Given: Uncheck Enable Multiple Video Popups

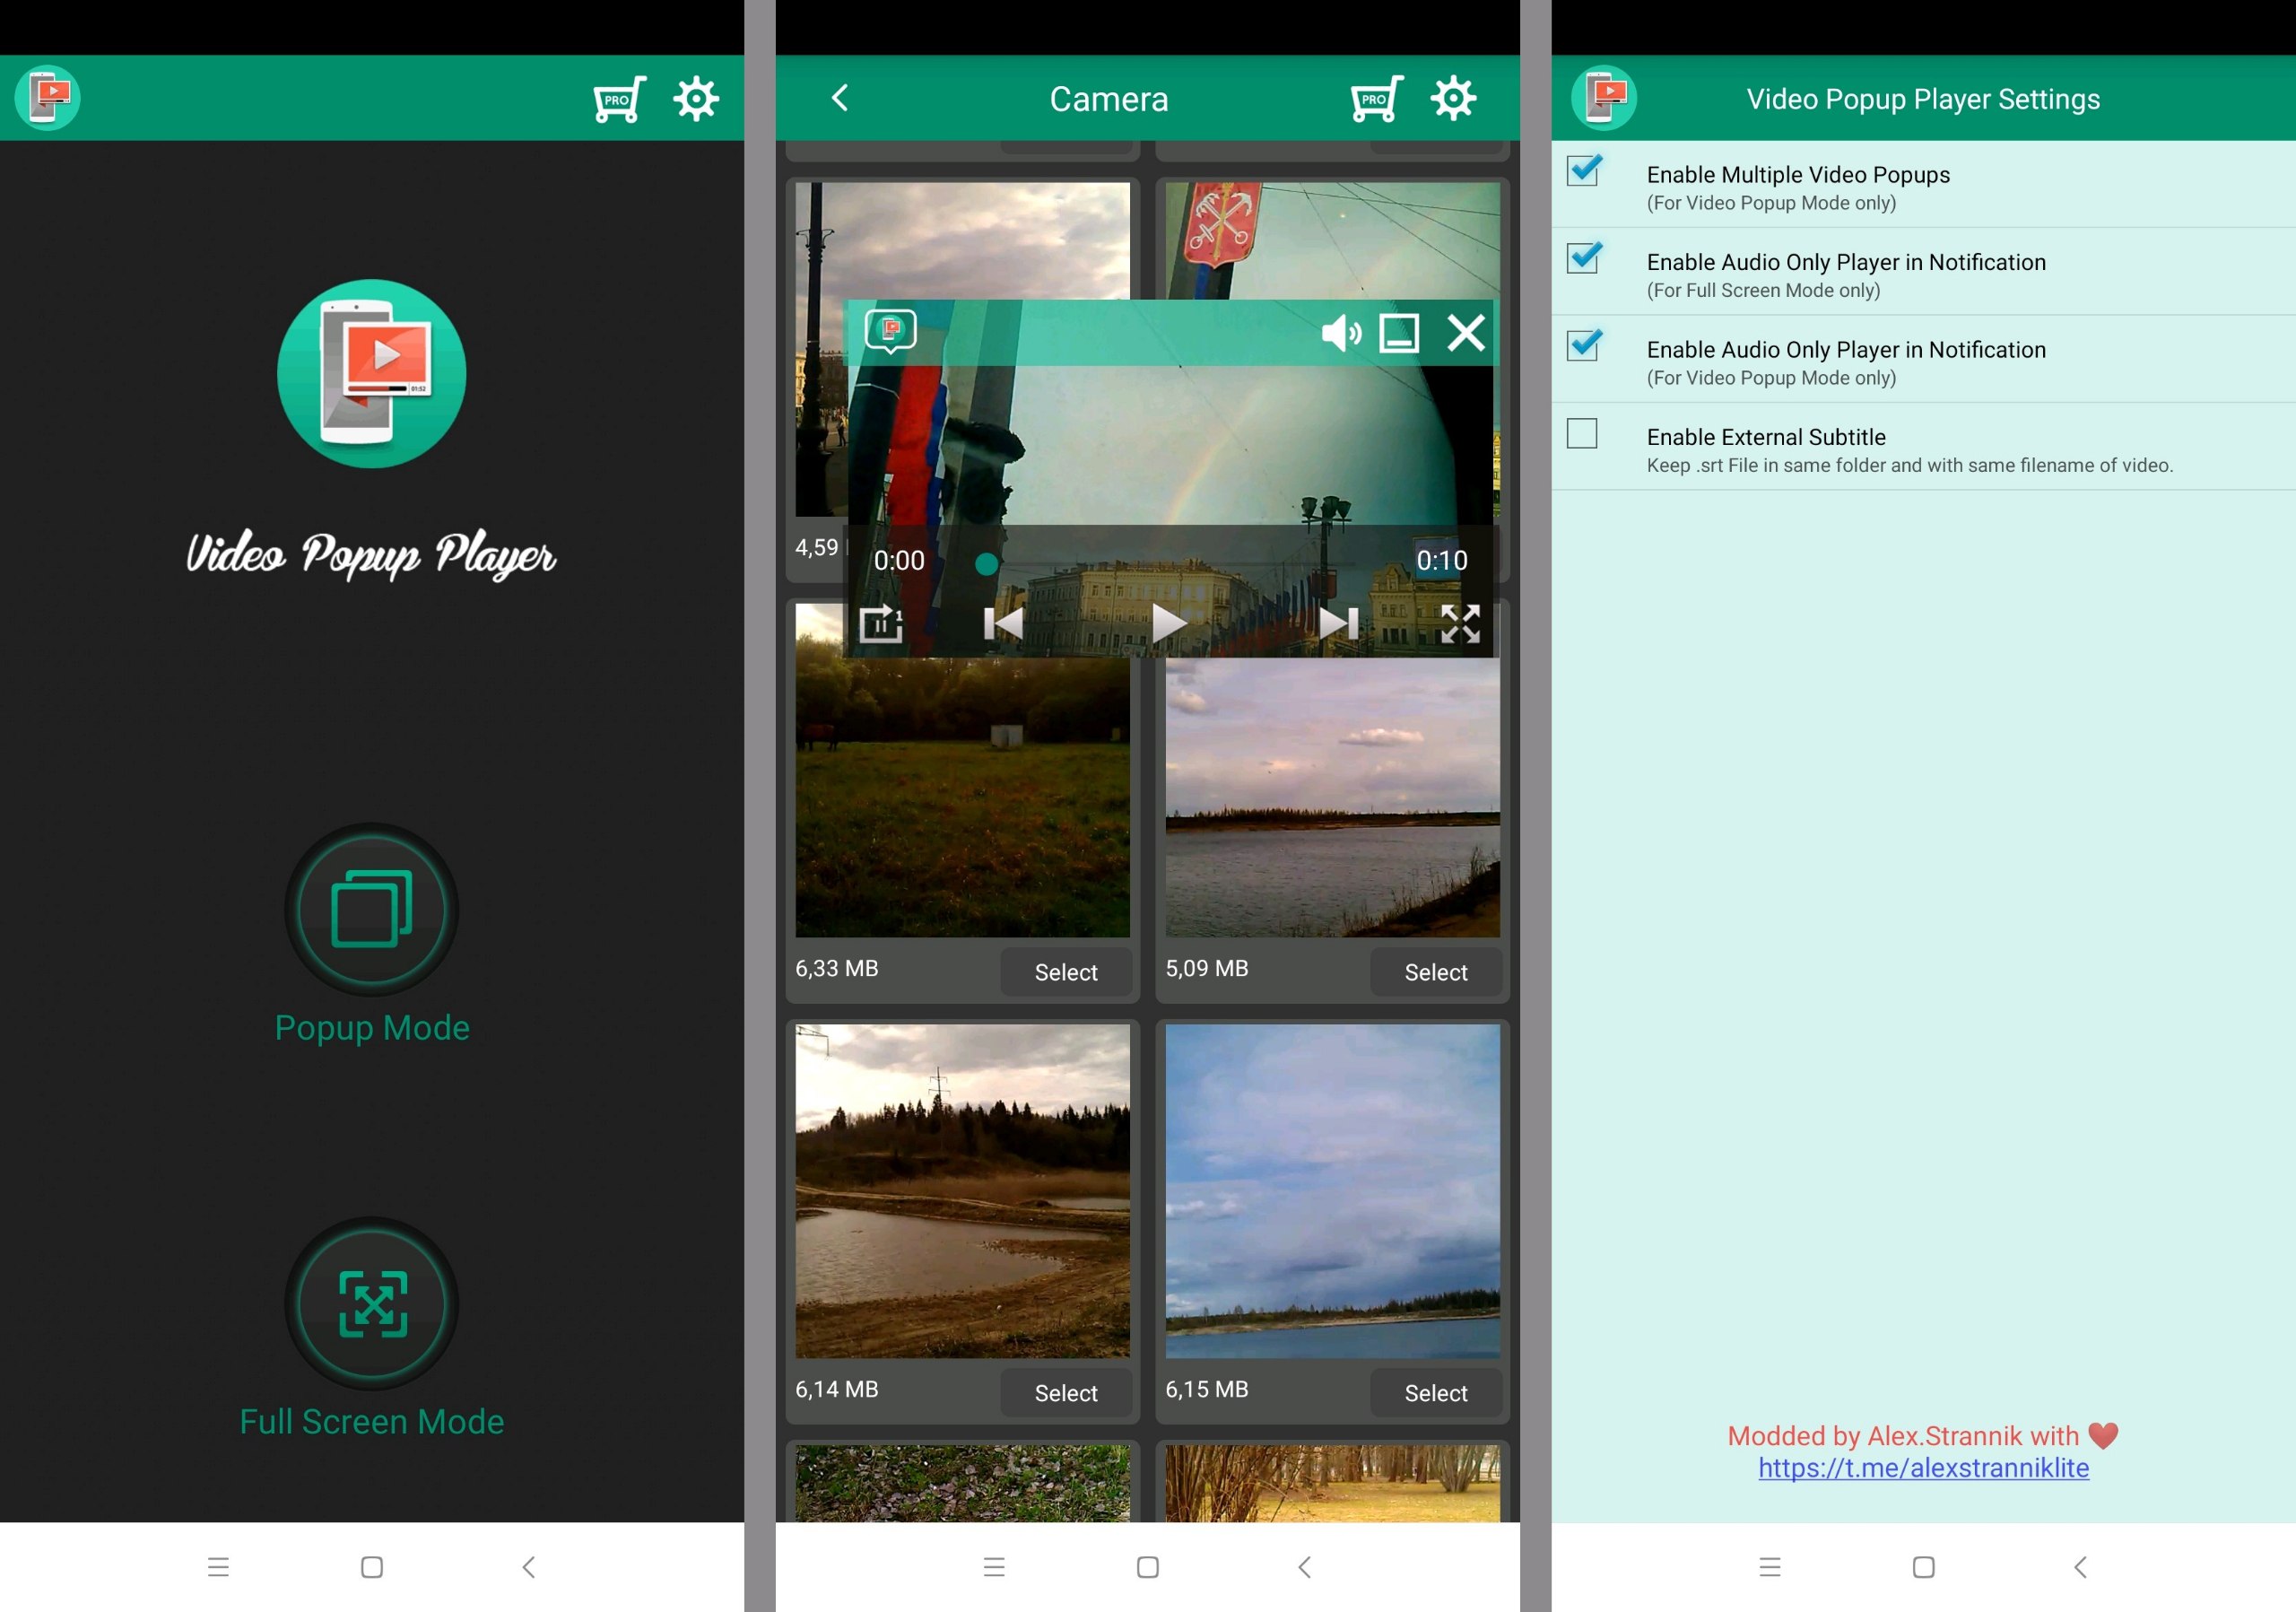Looking at the screenshot, I should pyautogui.click(x=1583, y=171).
